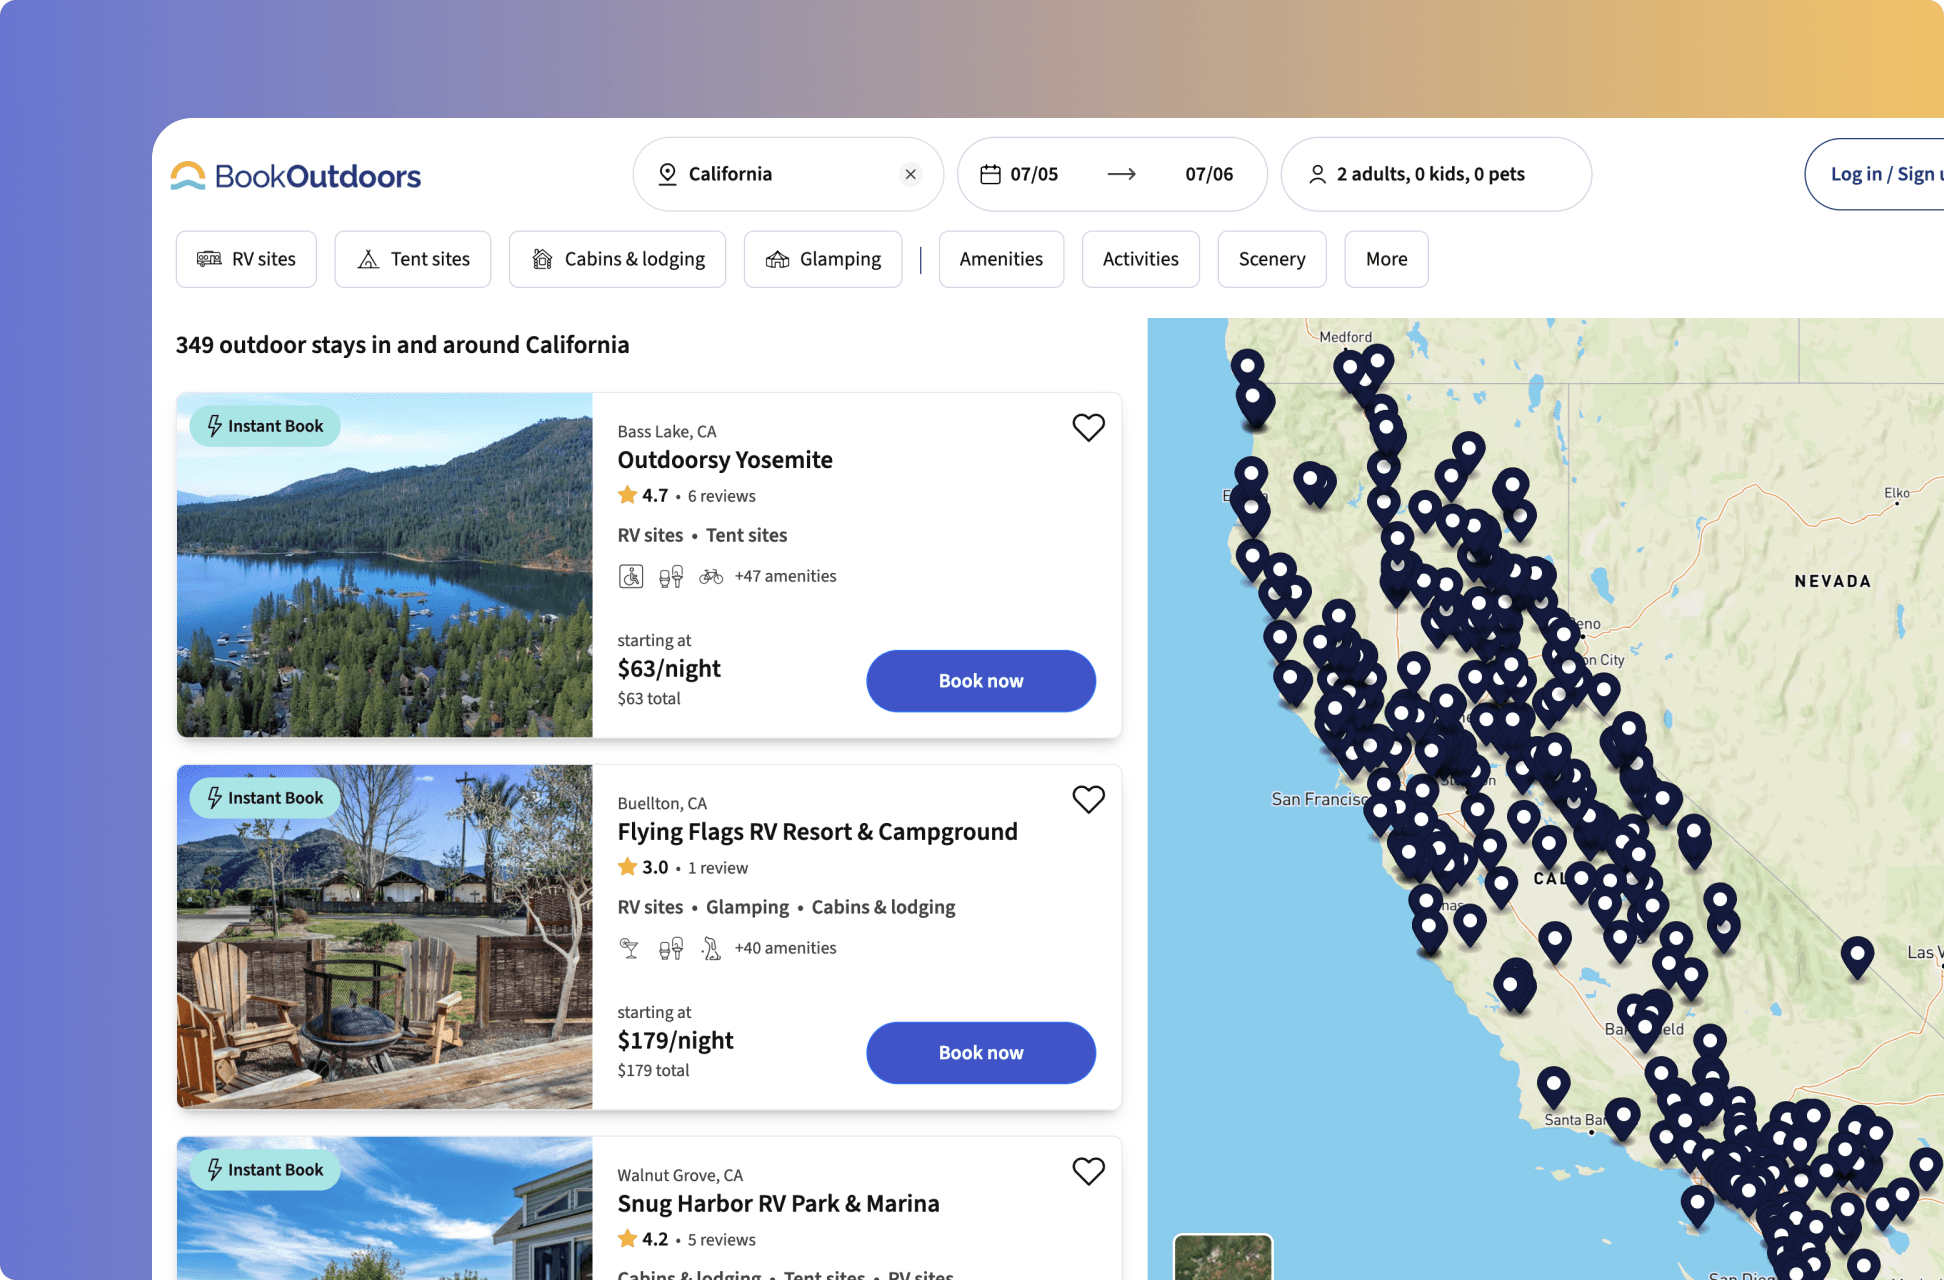Open the More filters menu
This screenshot has height=1280, width=1944.
(1386, 259)
